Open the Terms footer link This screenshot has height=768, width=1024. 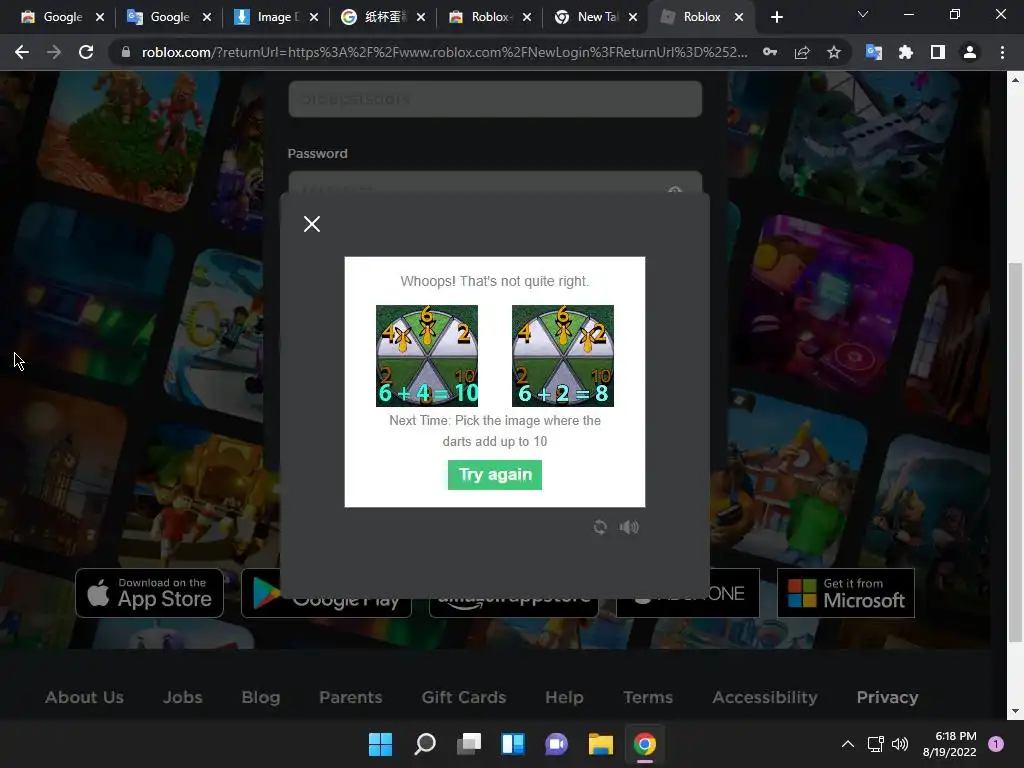point(648,697)
